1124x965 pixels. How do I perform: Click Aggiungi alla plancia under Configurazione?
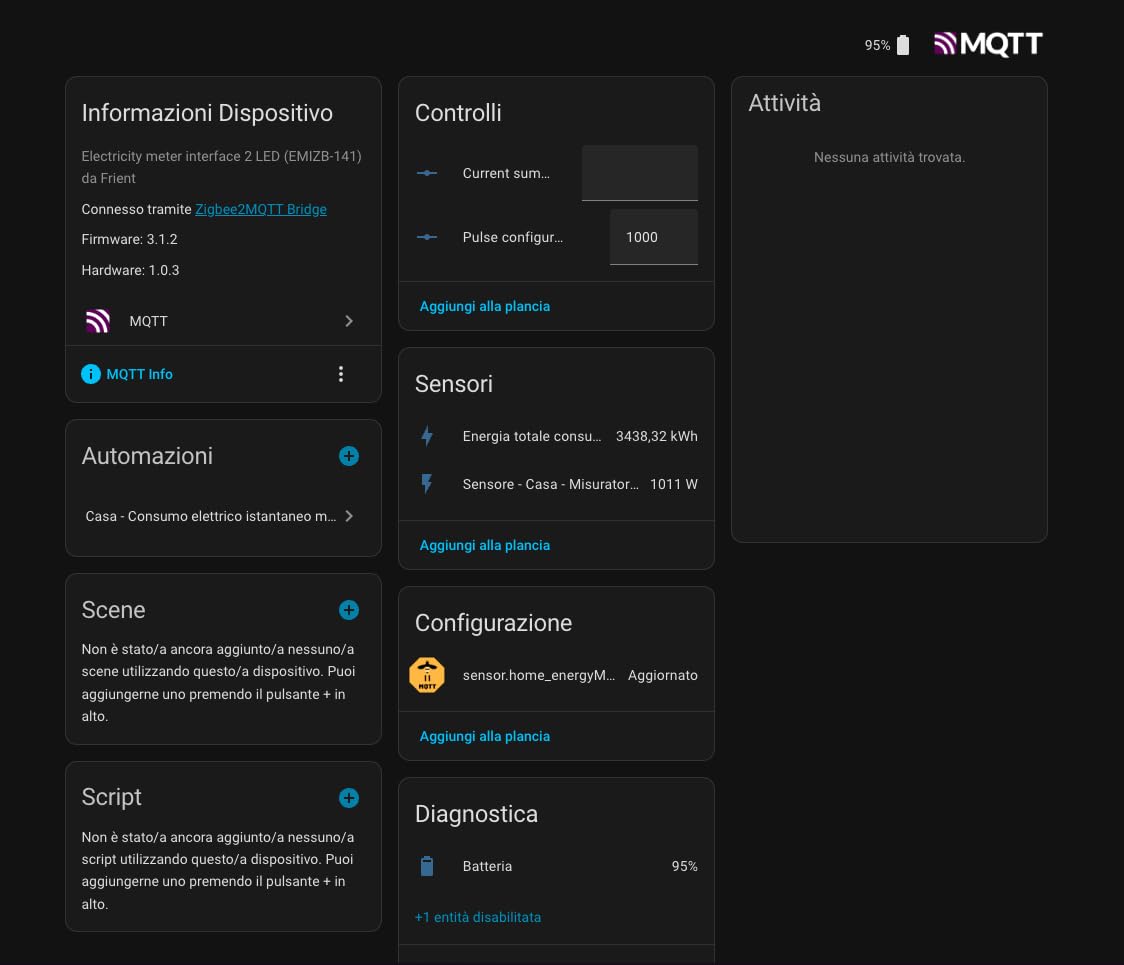pos(485,736)
